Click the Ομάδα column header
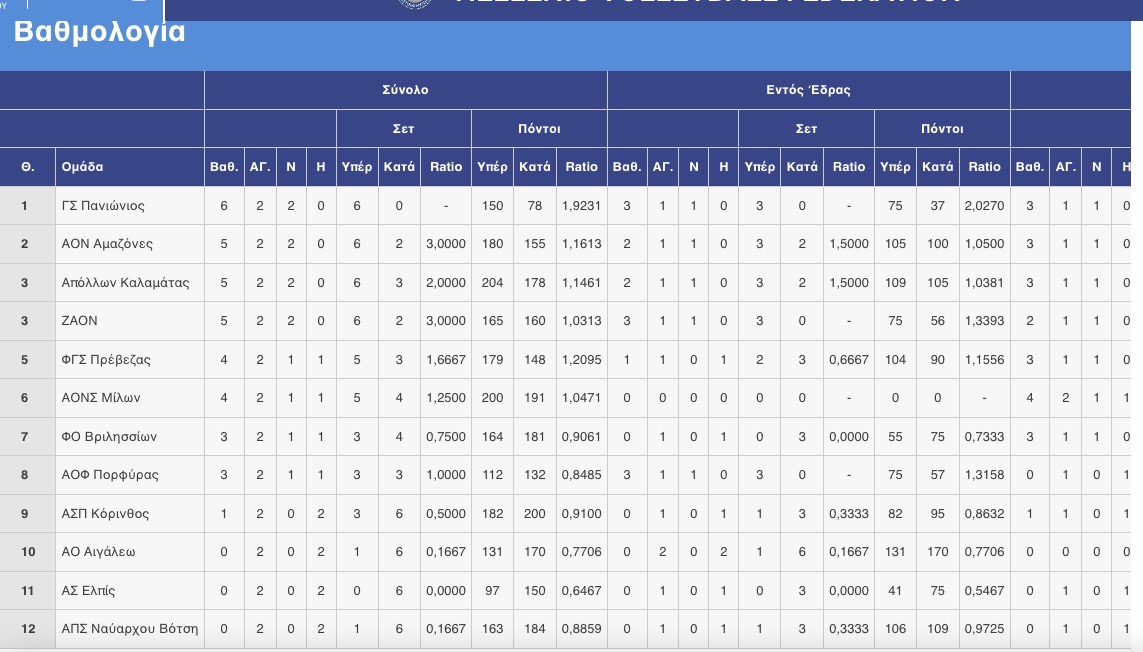Viewport: 1143px width, 652px height. 82,166
